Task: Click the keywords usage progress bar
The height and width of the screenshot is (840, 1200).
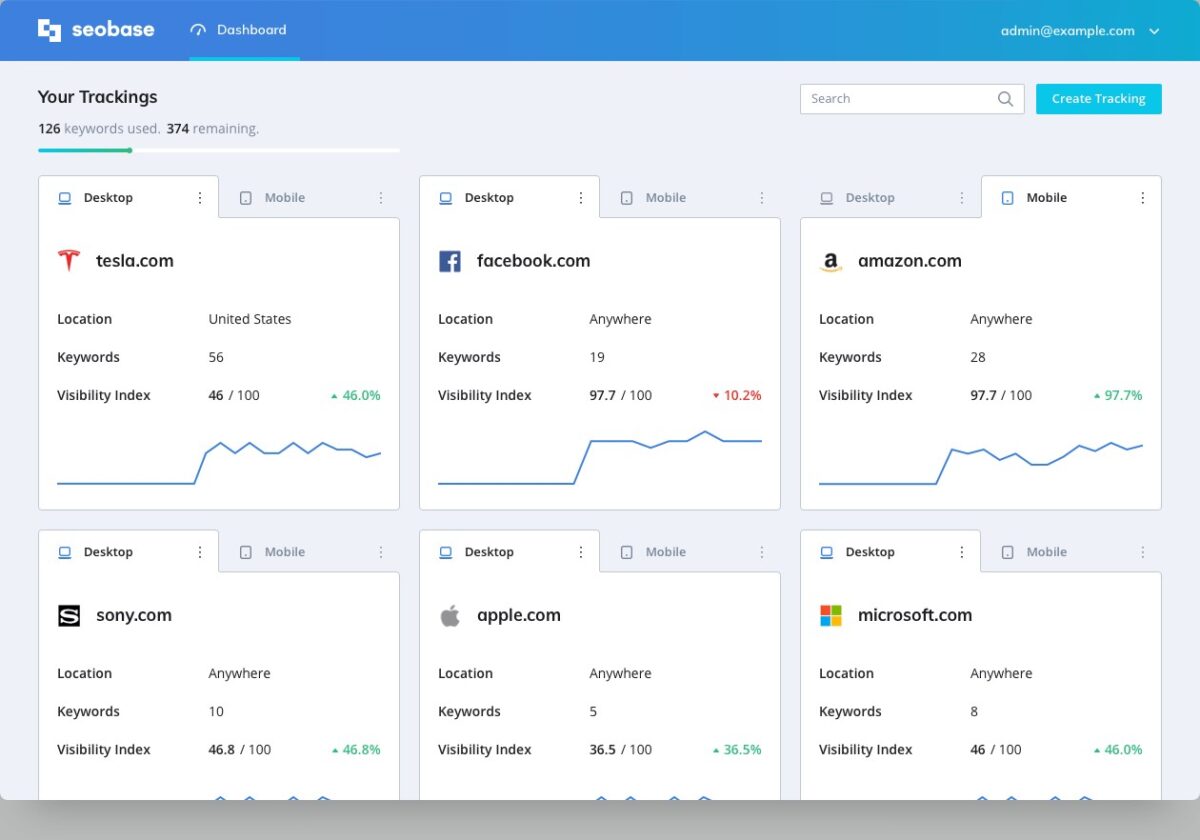Action: [218, 151]
